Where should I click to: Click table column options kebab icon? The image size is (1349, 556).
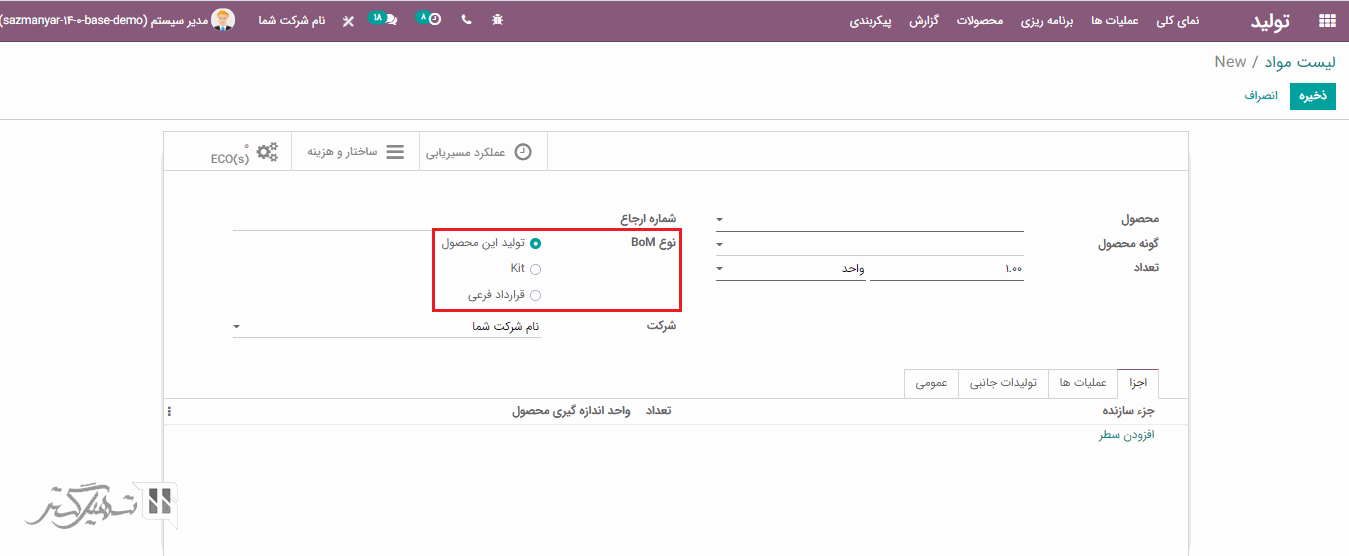pos(169,411)
